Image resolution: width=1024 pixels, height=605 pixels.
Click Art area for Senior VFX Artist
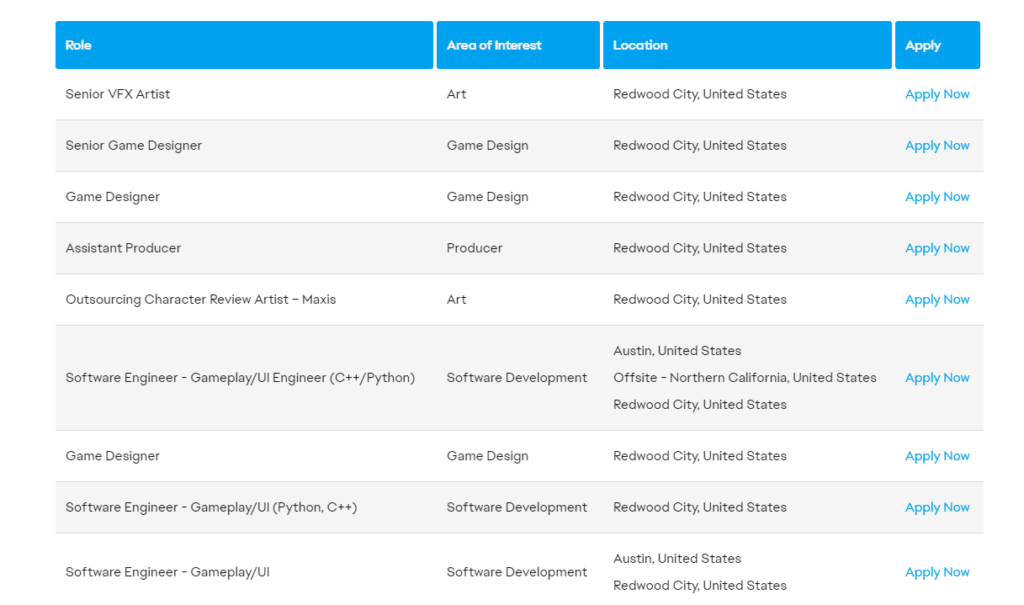[456, 94]
